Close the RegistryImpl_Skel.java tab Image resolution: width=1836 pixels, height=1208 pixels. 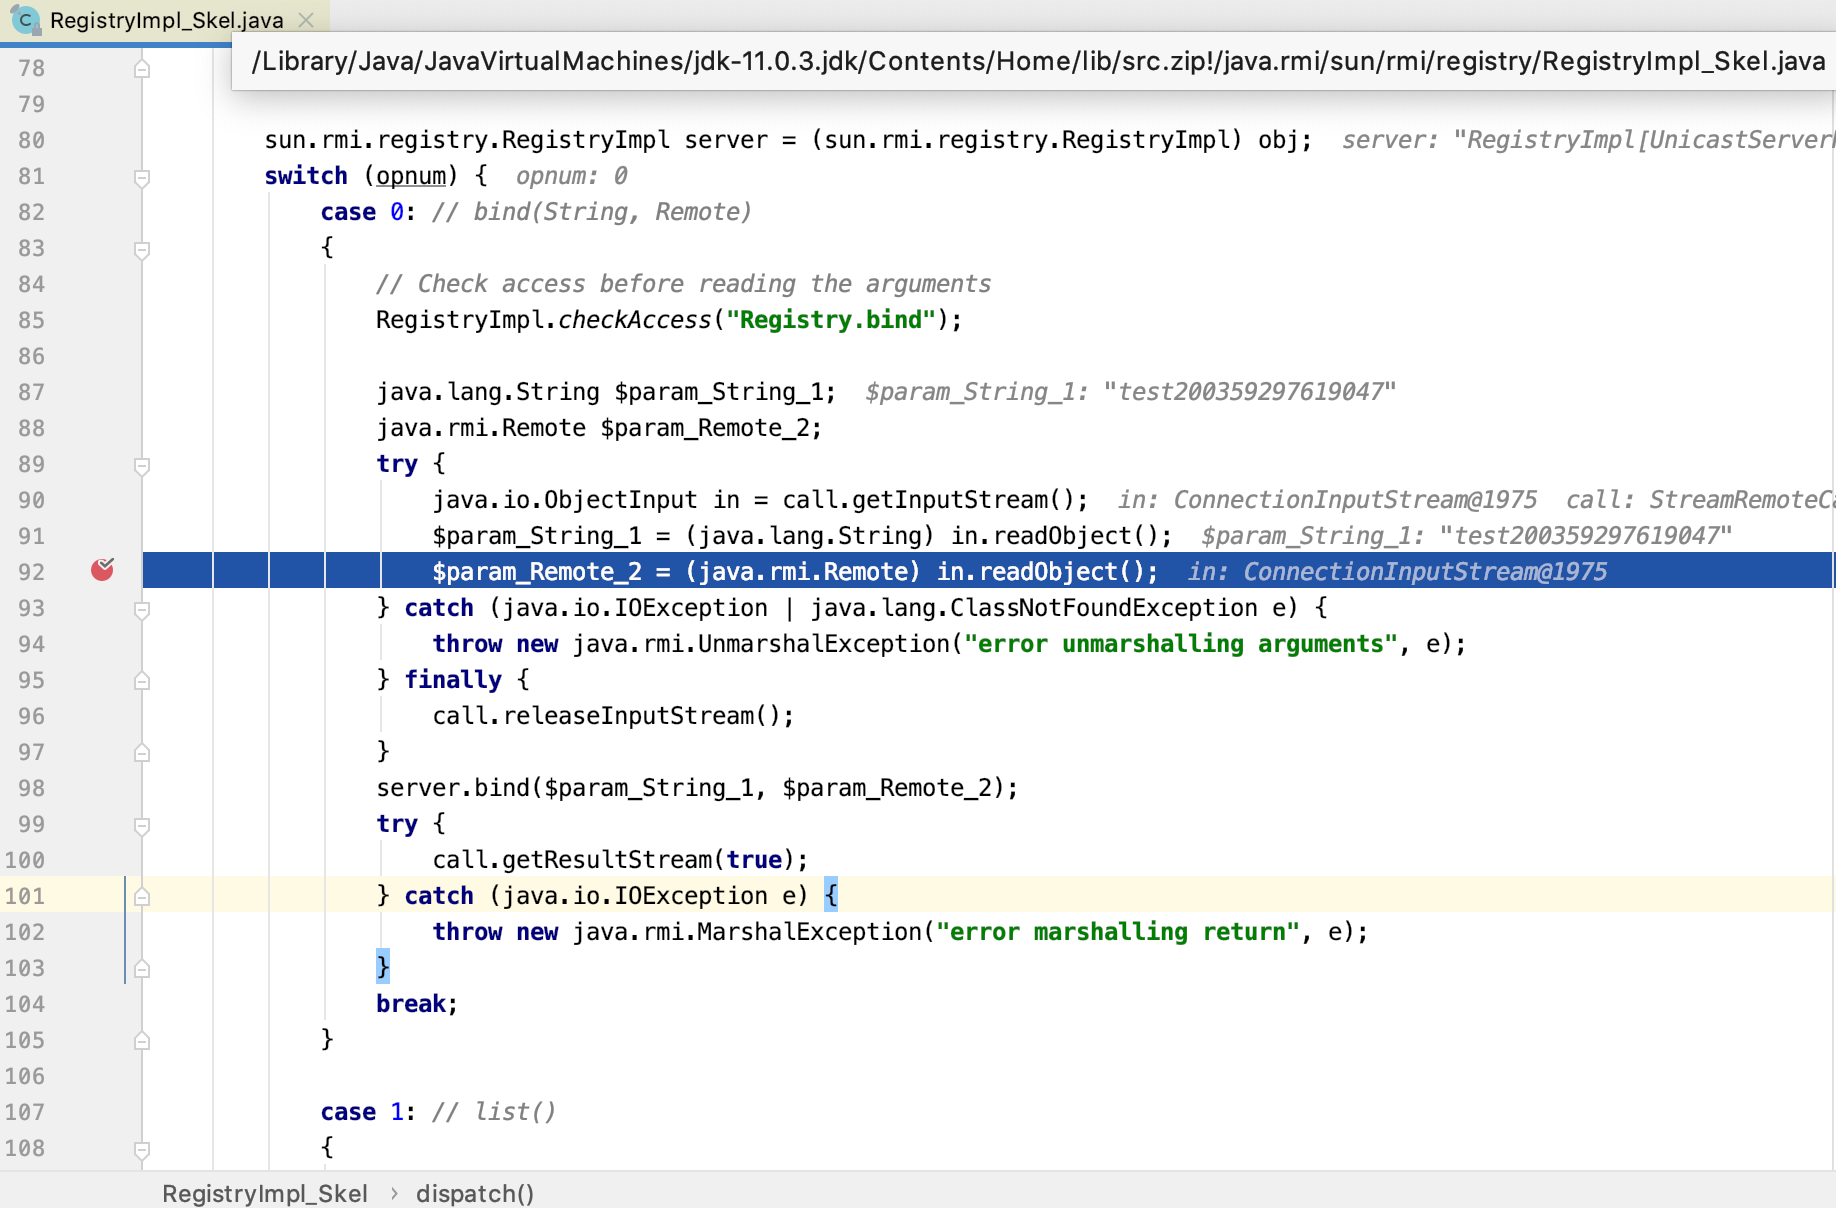pos(307,20)
